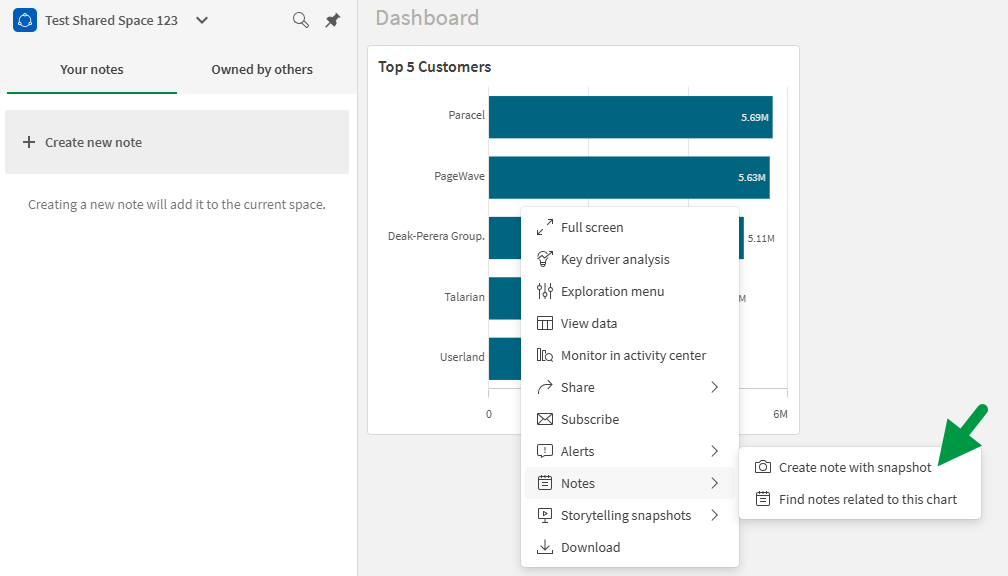Click the Download icon in context menu
The width and height of the screenshot is (1008, 576).
click(x=545, y=548)
